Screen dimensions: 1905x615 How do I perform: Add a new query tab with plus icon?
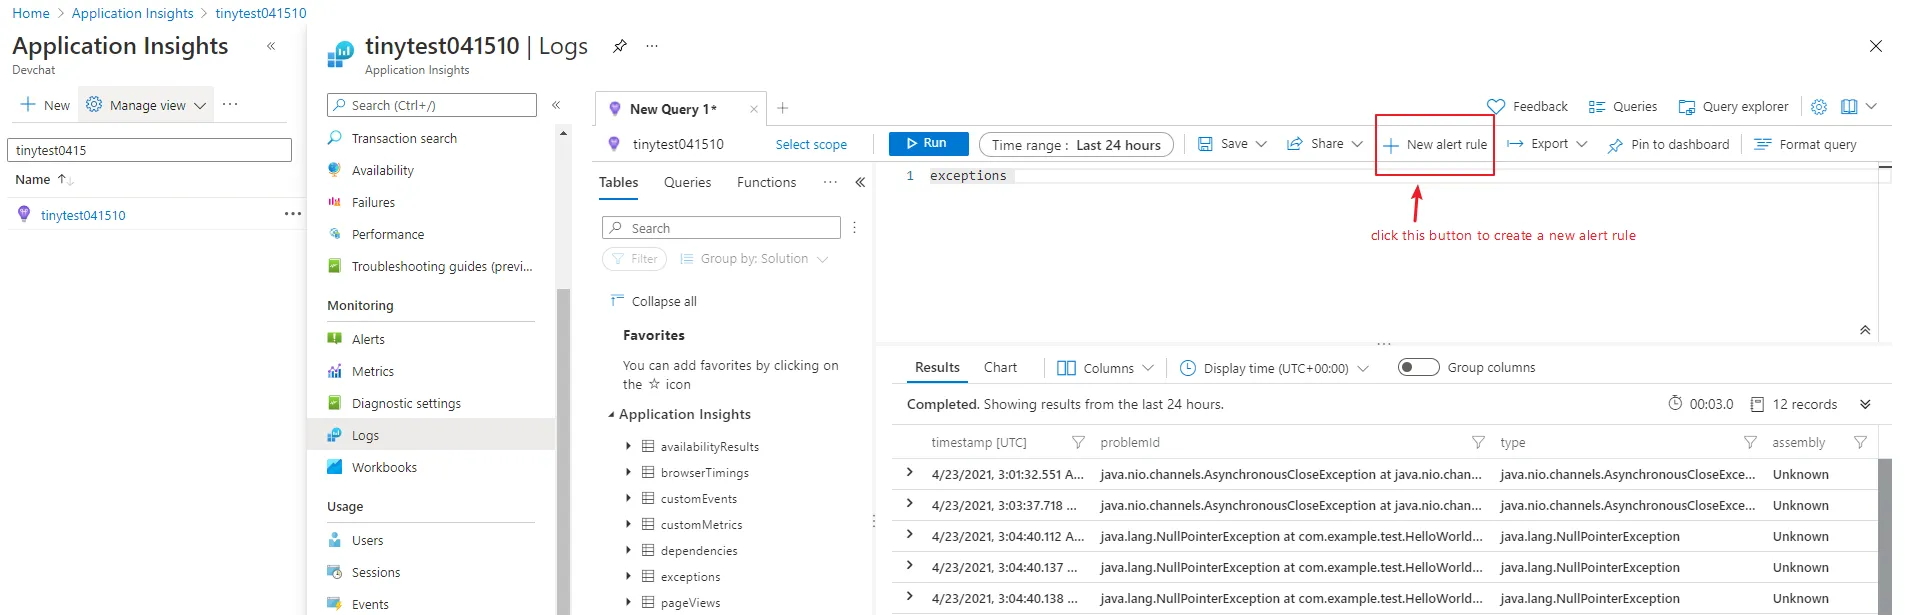(x=783, y=108)
